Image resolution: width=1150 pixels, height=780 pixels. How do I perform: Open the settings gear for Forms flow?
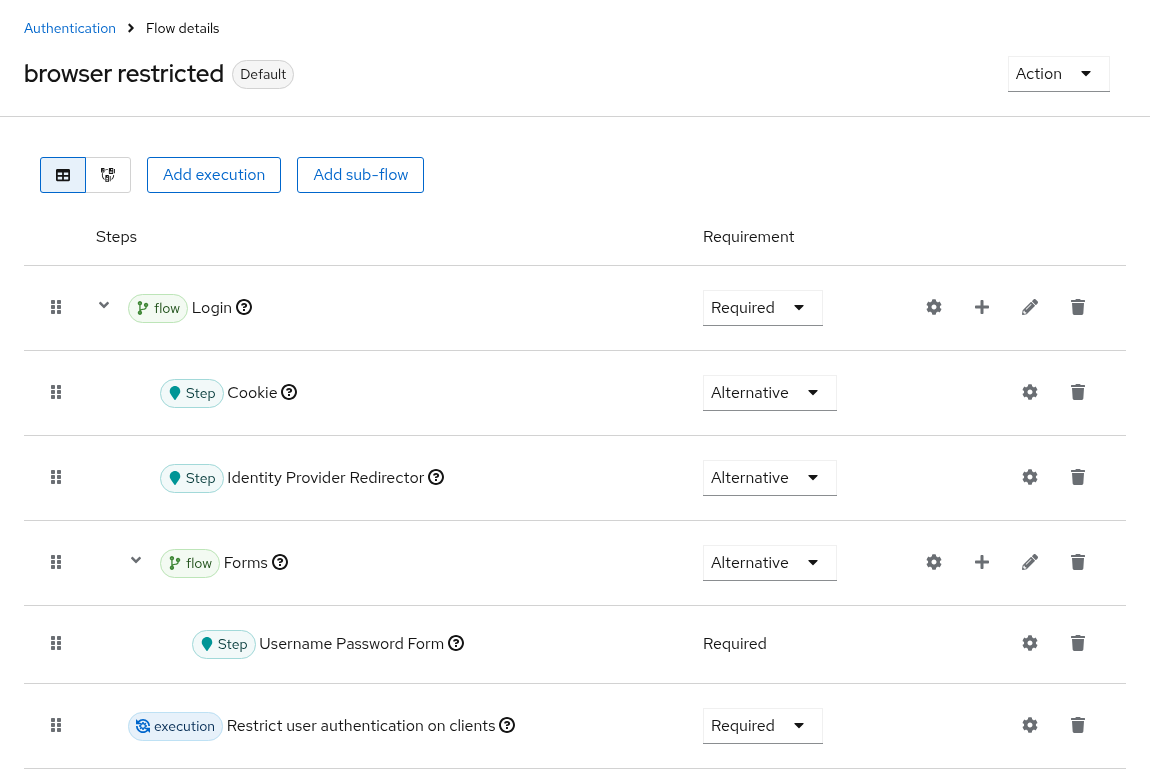point(934,562)
